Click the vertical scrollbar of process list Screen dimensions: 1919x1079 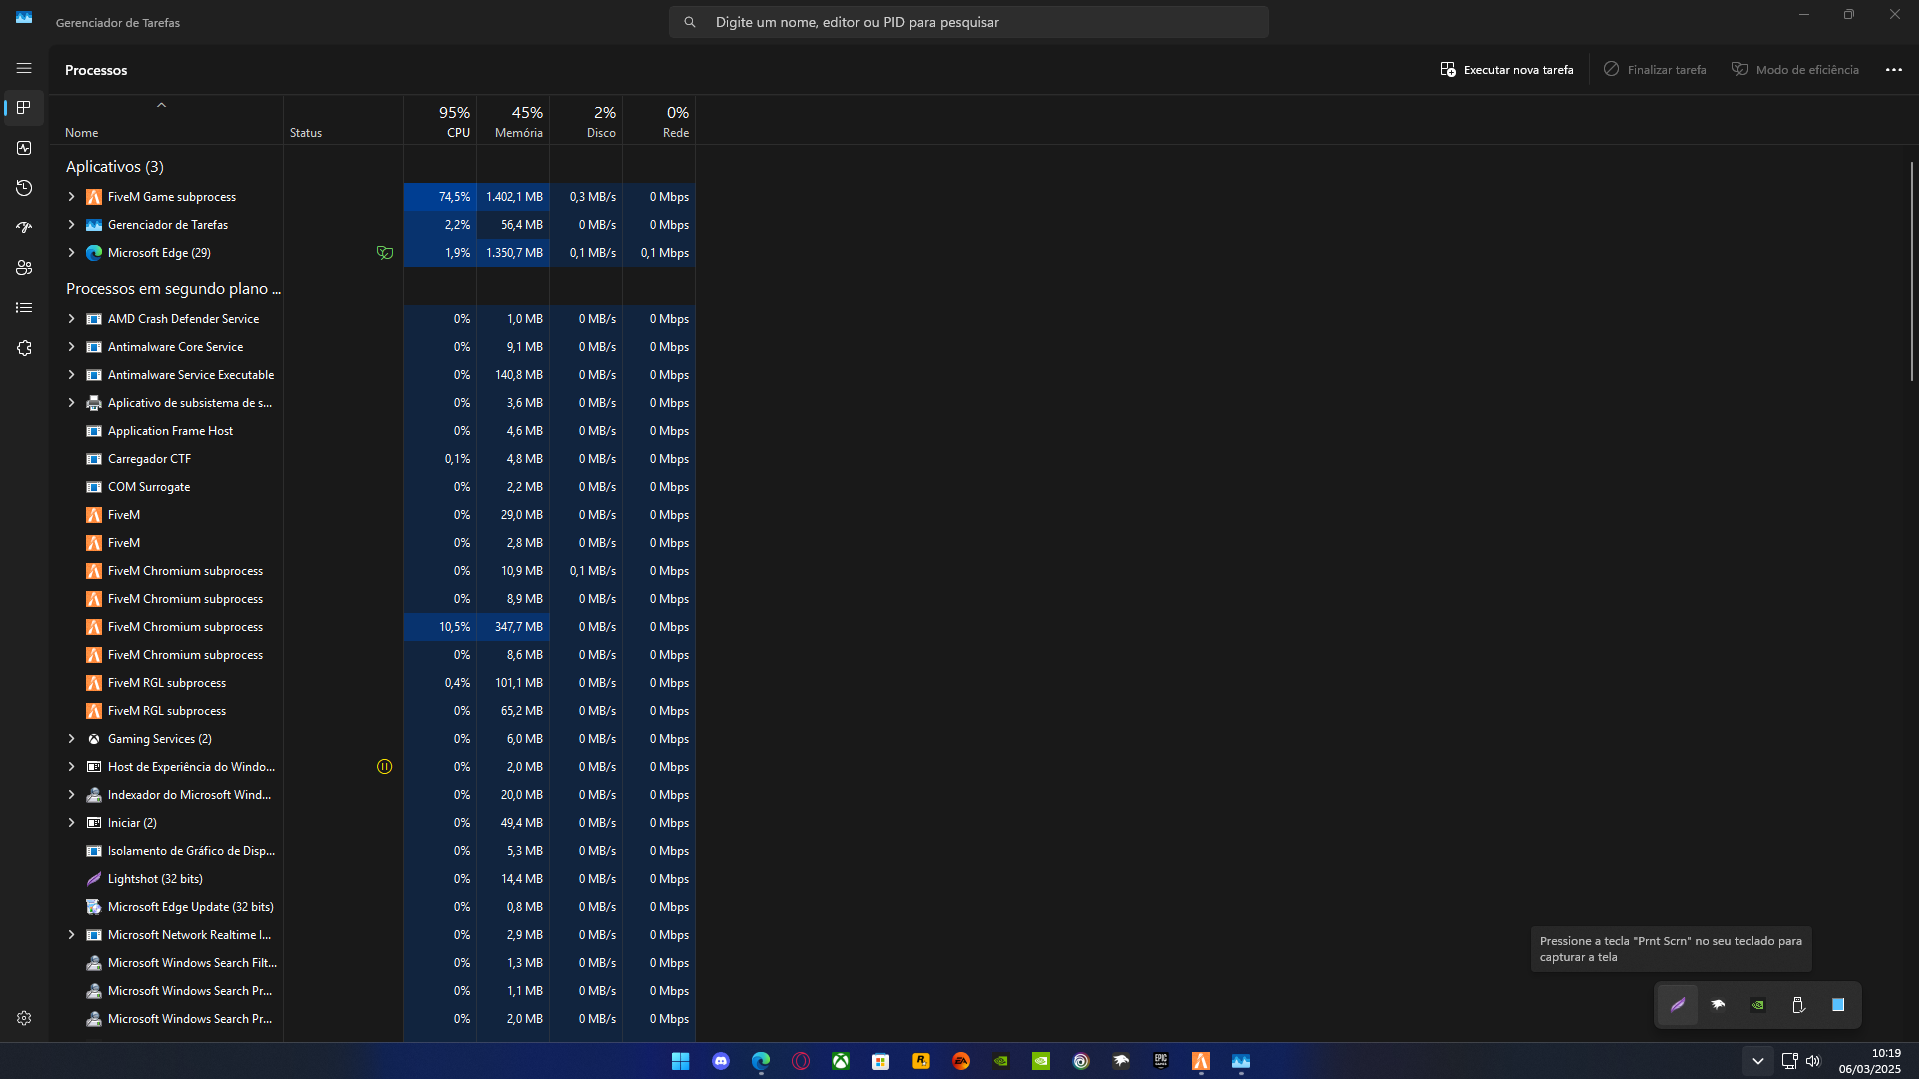[x=1911, y=271]
